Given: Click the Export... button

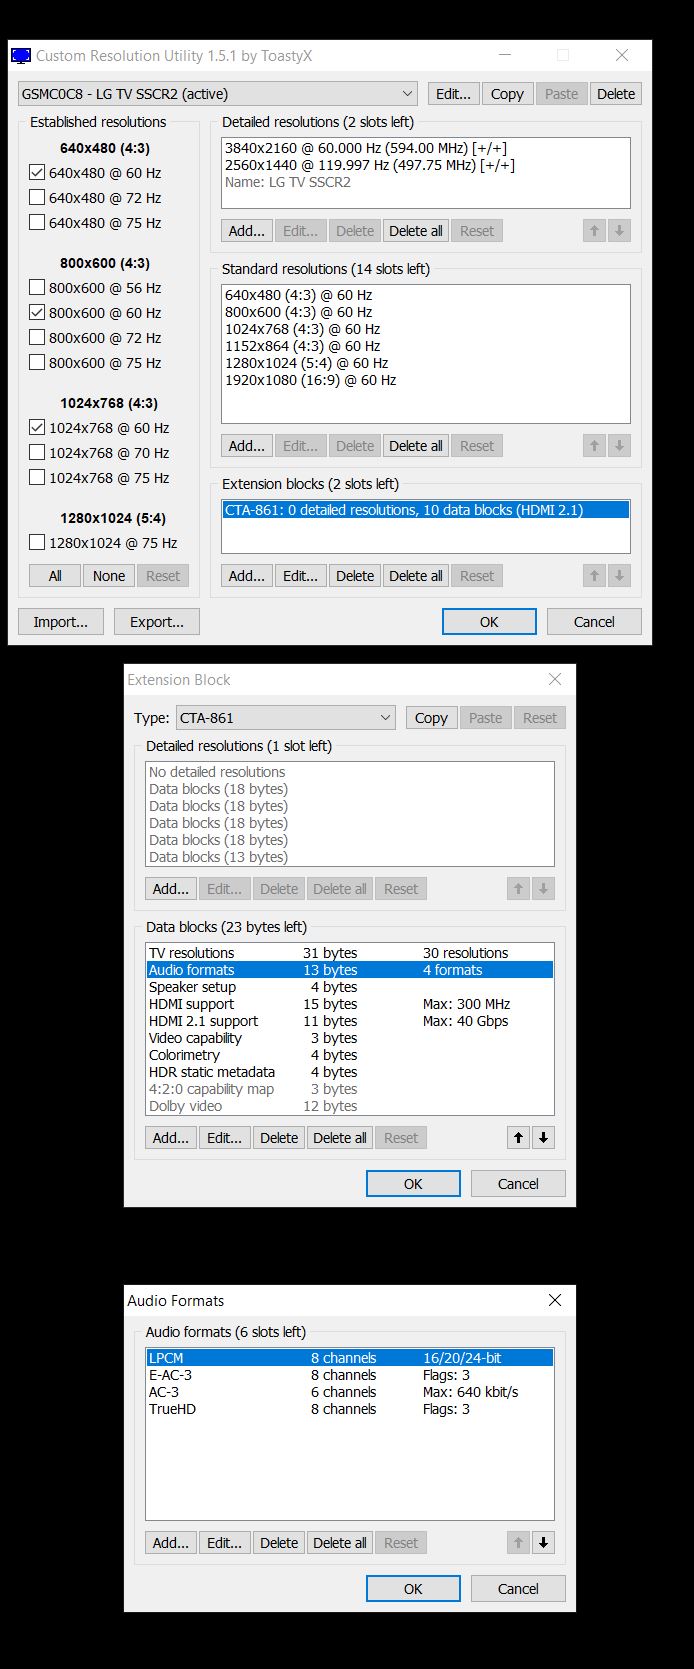Looking at the screenshot, I should (x=157, y=622).
